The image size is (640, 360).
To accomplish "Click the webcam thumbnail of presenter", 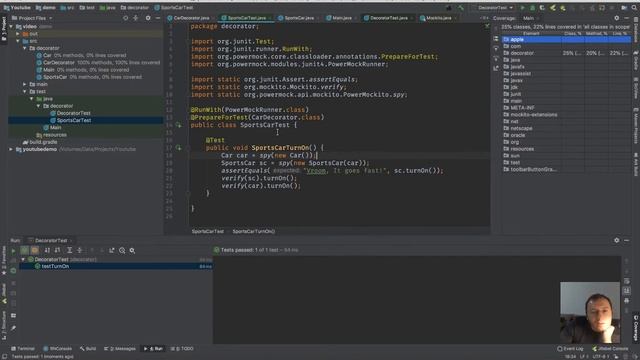I will [590, 312].
